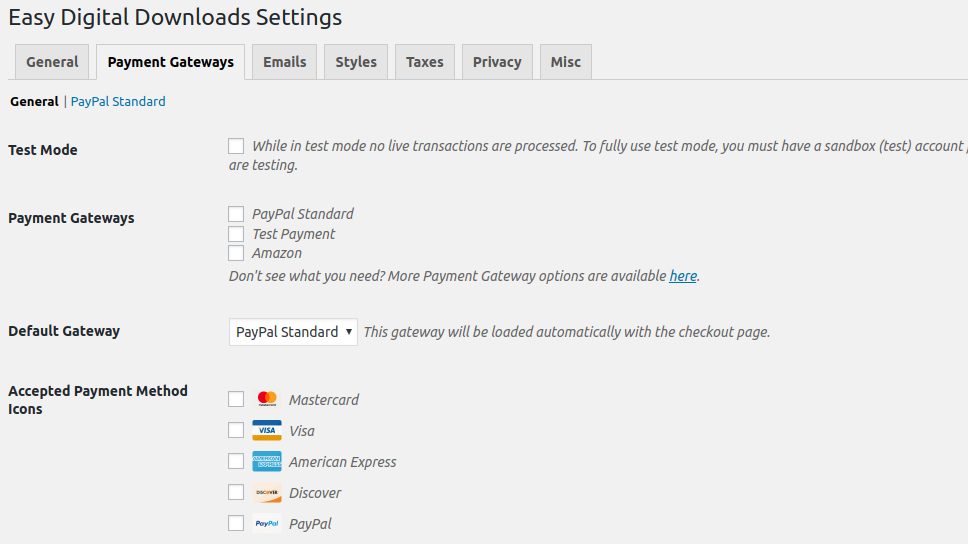Click the Visa card icon
Screen dimensions: 968x544
[x=267, y=430]
